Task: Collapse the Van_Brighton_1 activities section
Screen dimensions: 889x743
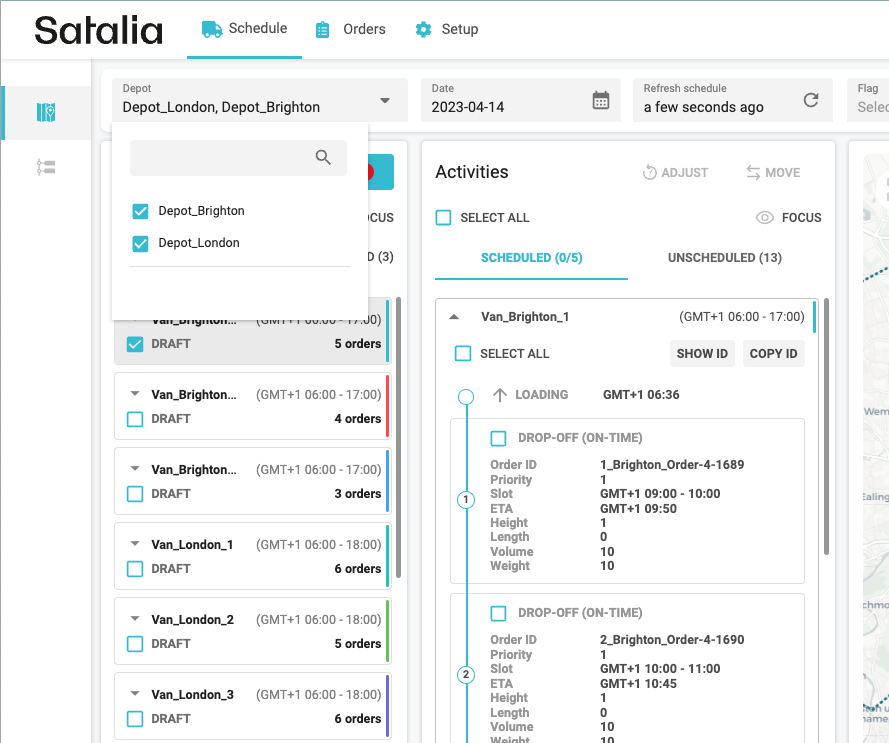Action: (454, 317)
